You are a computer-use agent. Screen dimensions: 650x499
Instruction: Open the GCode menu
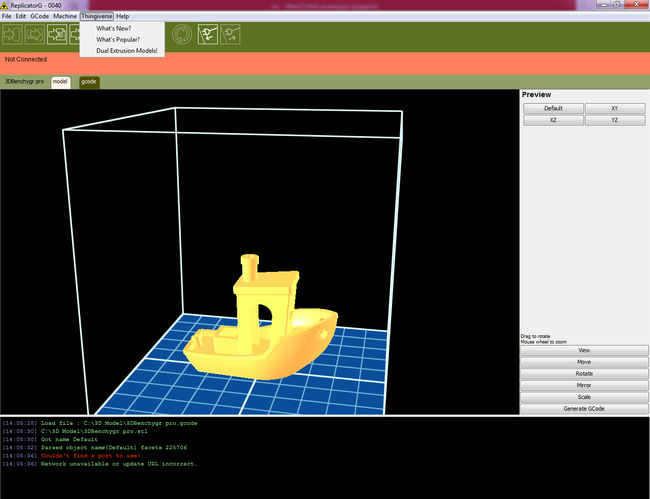tap(39, 17)
